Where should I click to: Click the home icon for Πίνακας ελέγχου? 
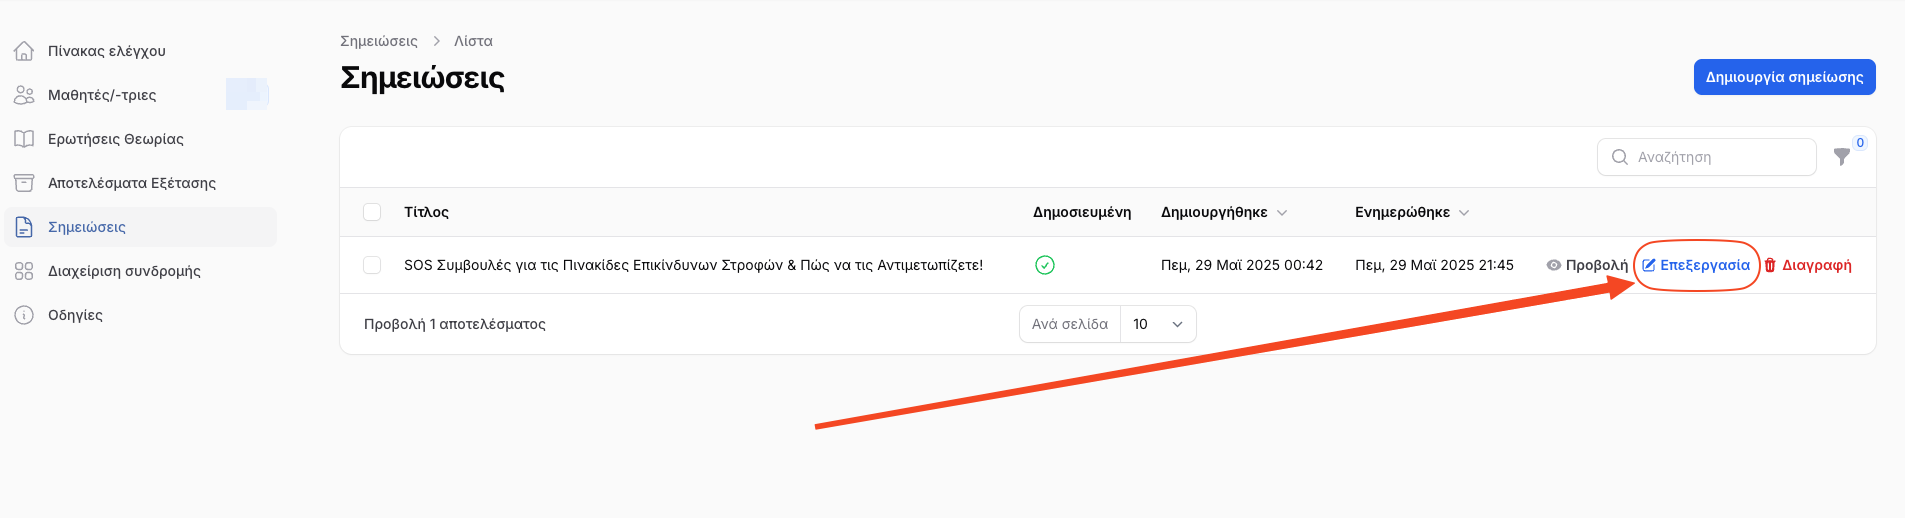[24, 51]
